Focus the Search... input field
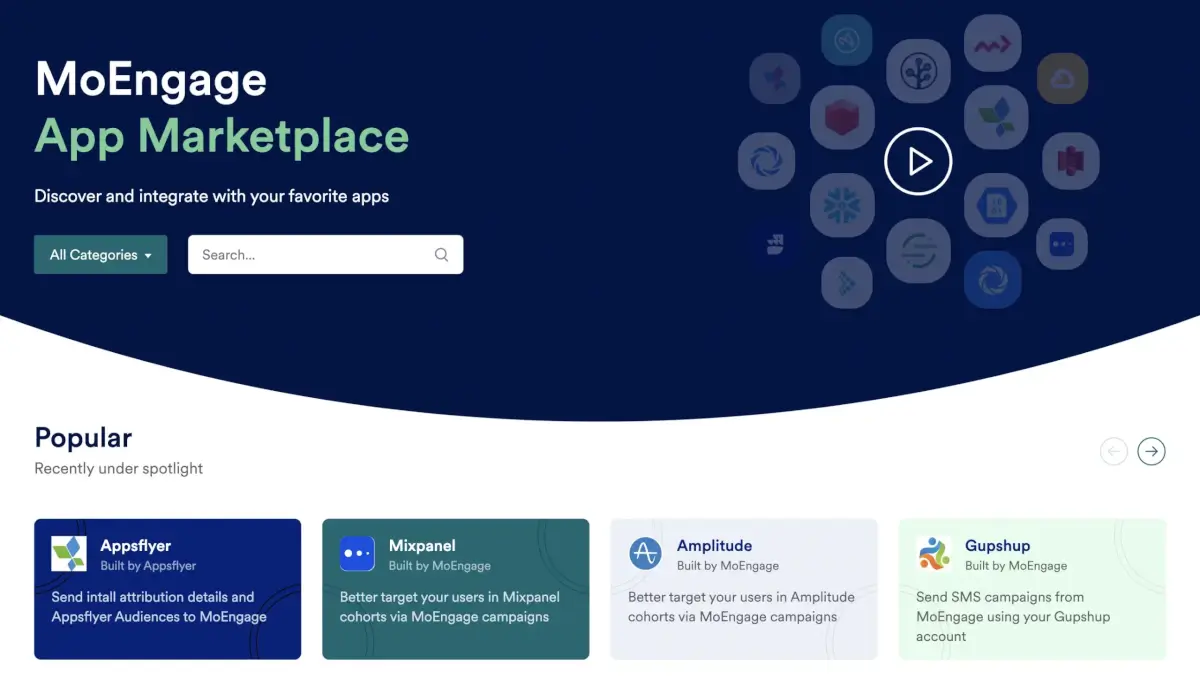Screen dimensions: 1200x686 tap(325, 255)
